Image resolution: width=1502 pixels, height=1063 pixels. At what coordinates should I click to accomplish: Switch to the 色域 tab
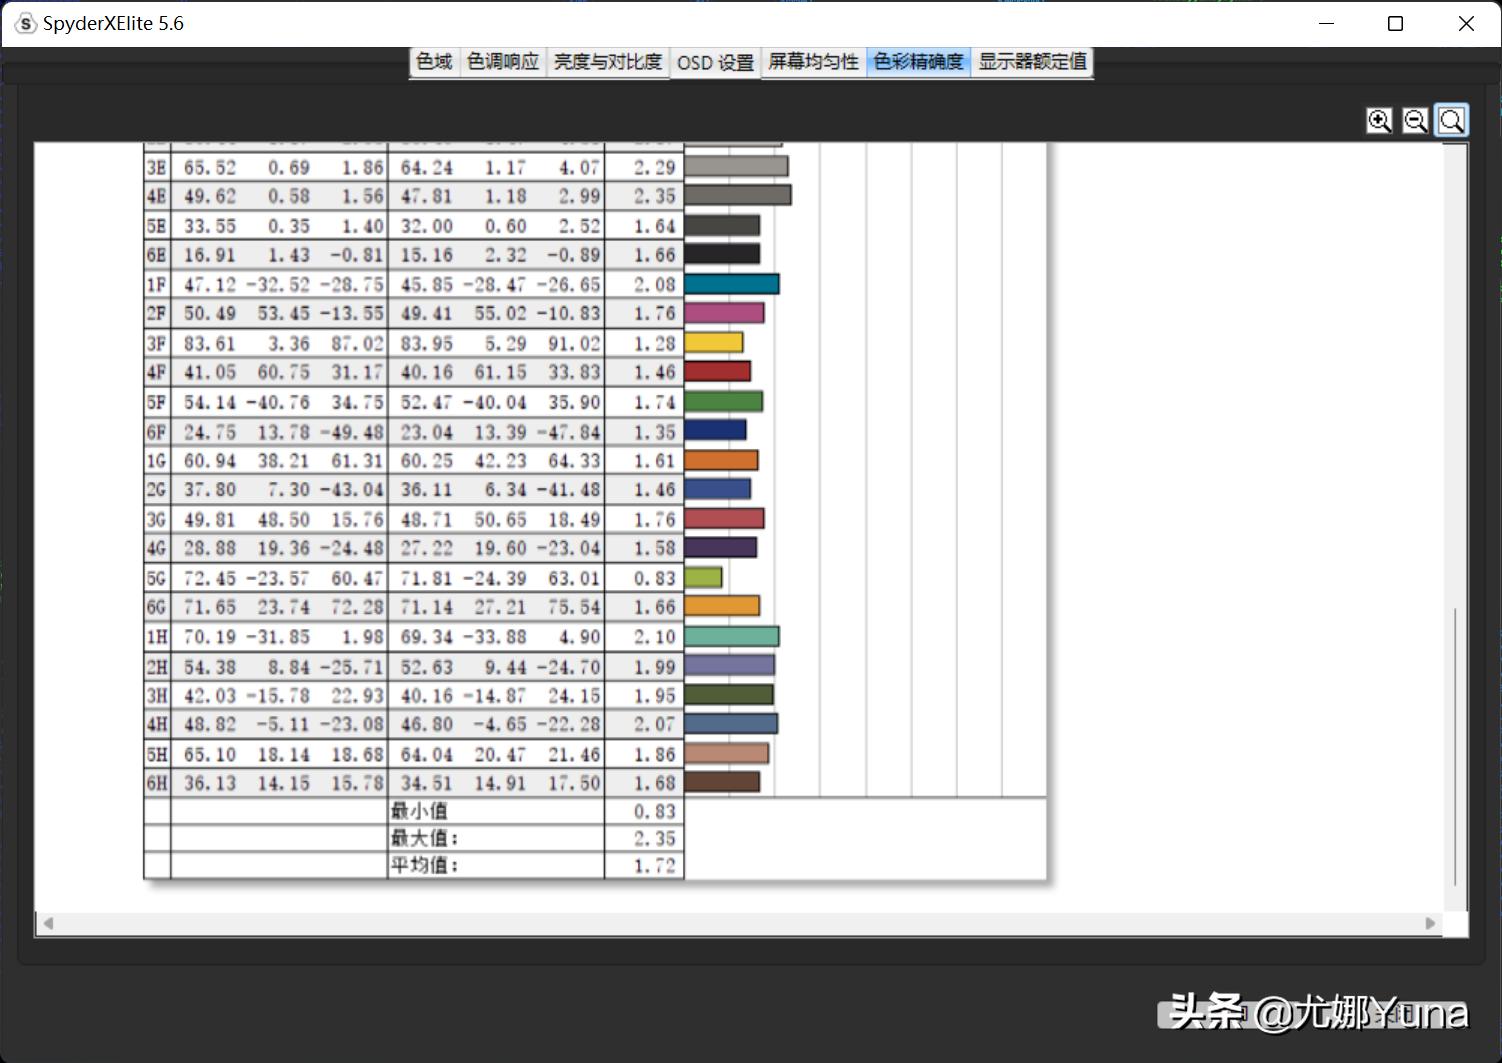click(x=433, y=62)
